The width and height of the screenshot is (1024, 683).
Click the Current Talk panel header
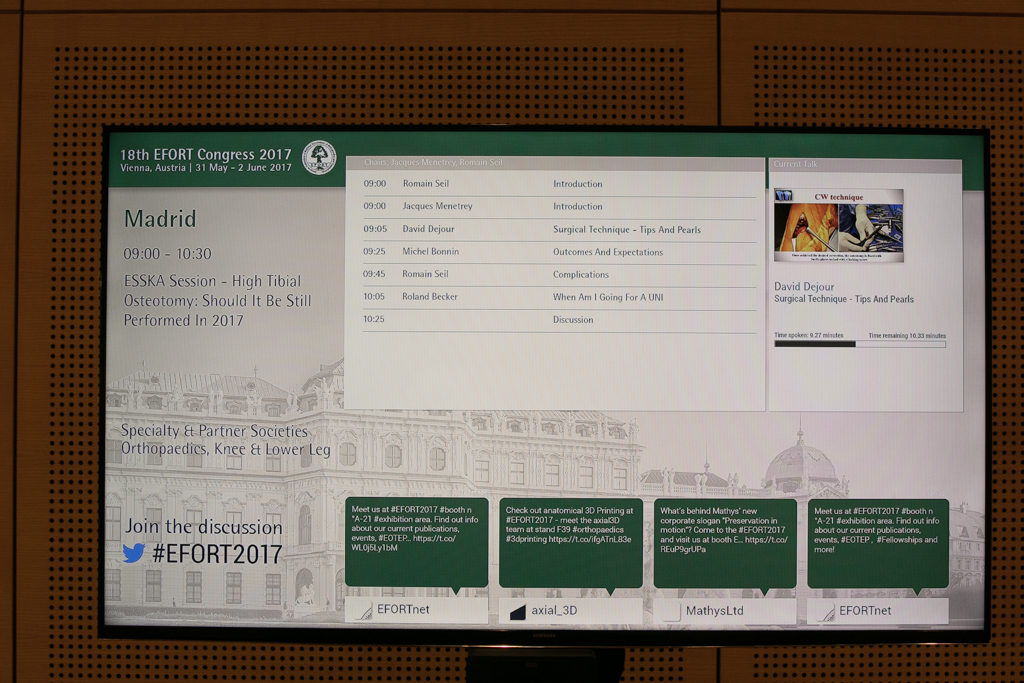coord(865,164)
